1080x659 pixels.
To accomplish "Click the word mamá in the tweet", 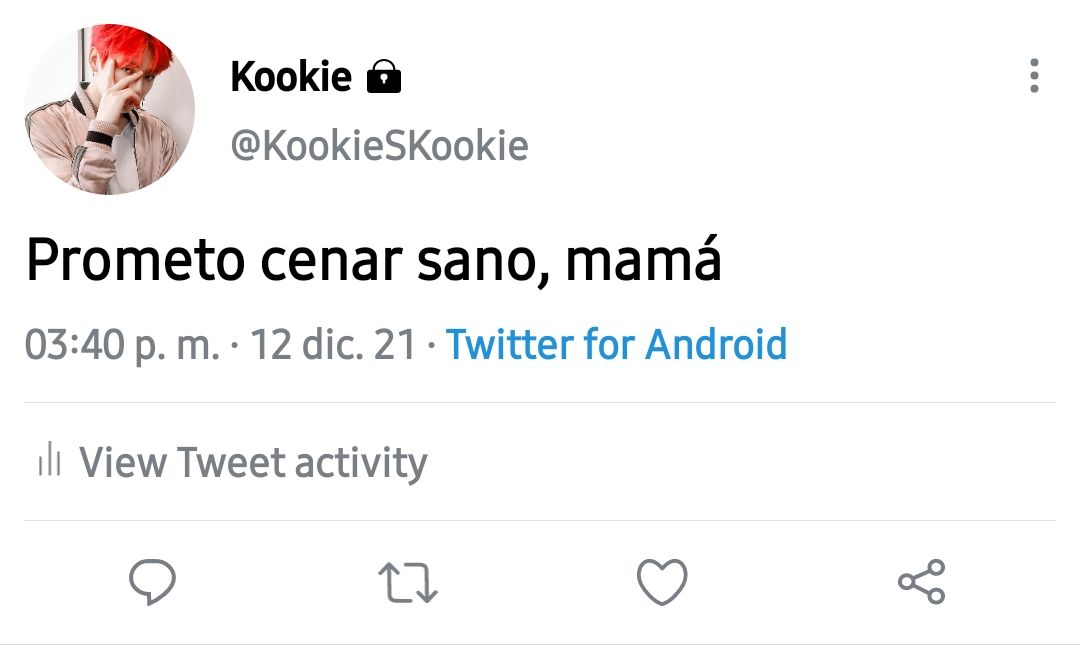I will coord(643,258).
